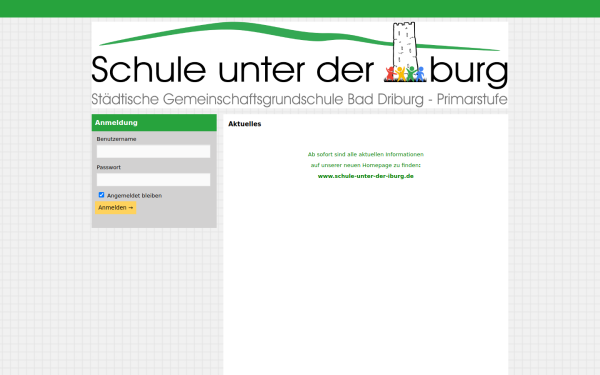Image resolution: width=600 pixels, height=375 pixels.
Task: Click the Passwort label
Action: coord(109,167)
